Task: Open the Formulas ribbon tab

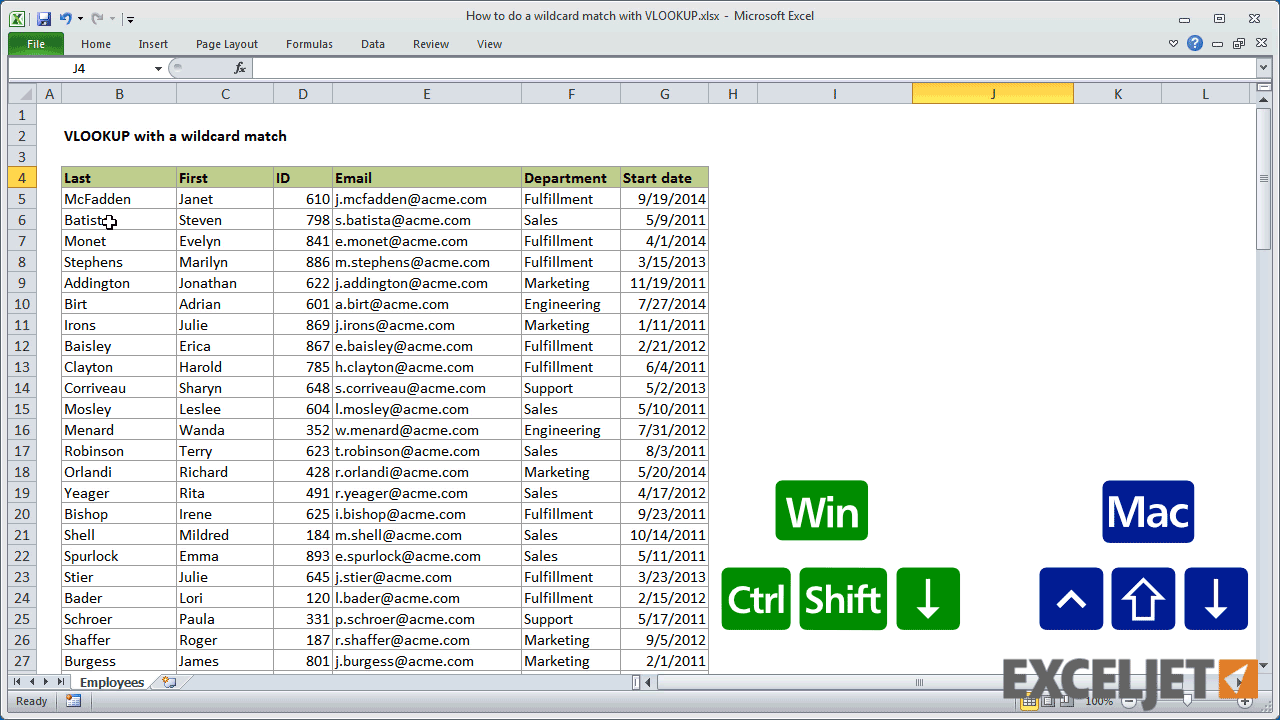Action: [x=309, y=44]
